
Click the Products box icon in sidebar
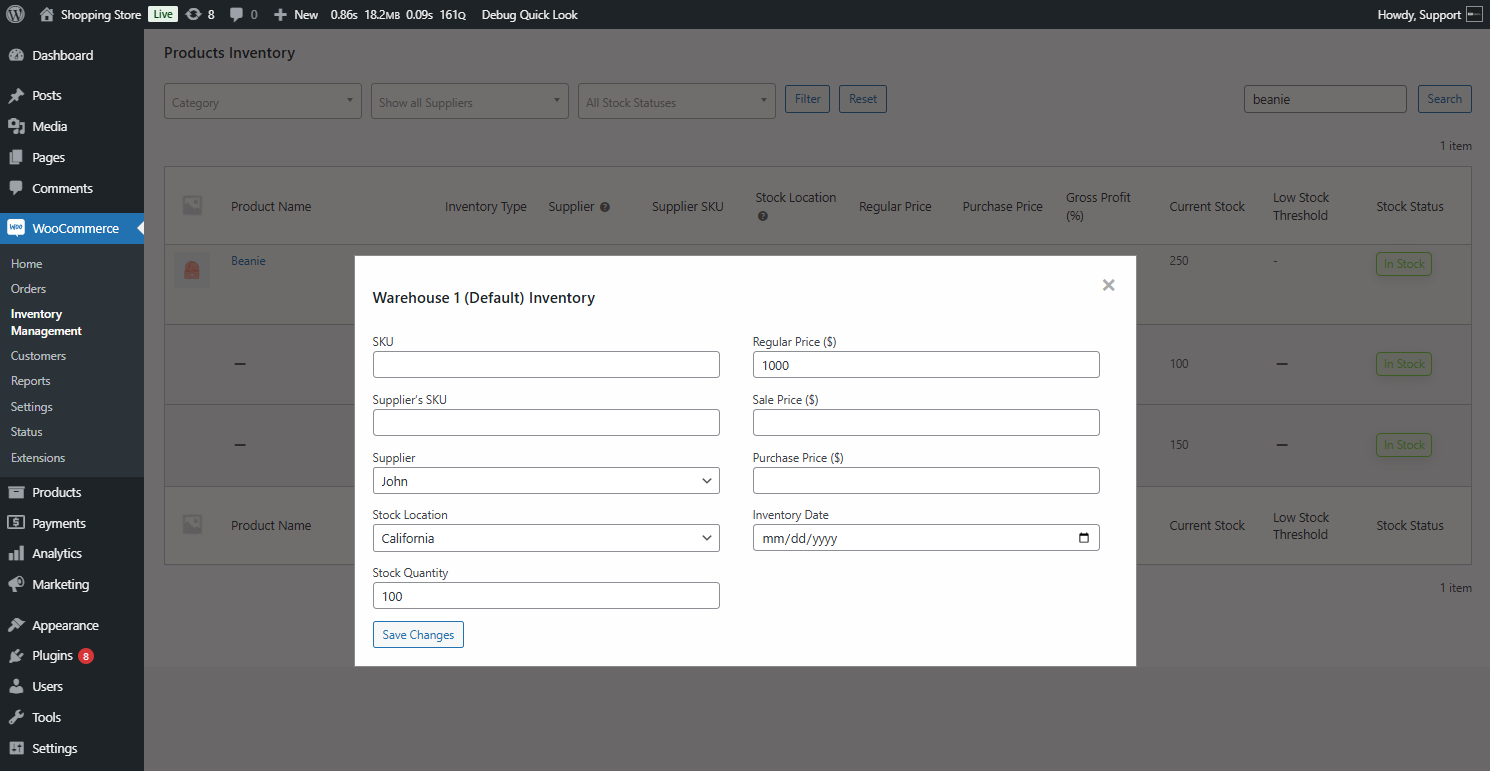point(16,492)
